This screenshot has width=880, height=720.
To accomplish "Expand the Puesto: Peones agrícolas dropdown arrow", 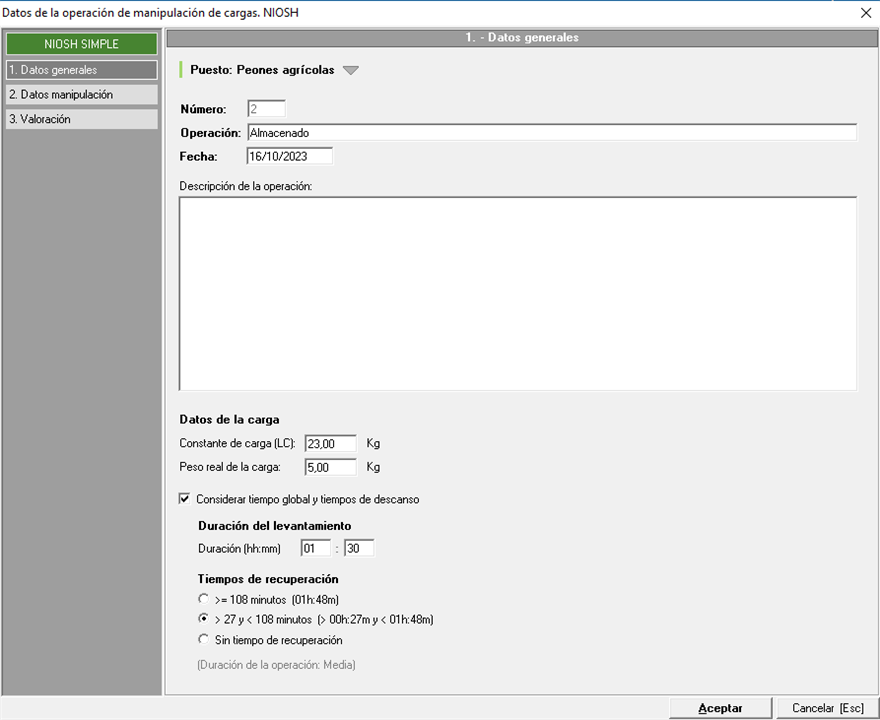I will (349, 71).
